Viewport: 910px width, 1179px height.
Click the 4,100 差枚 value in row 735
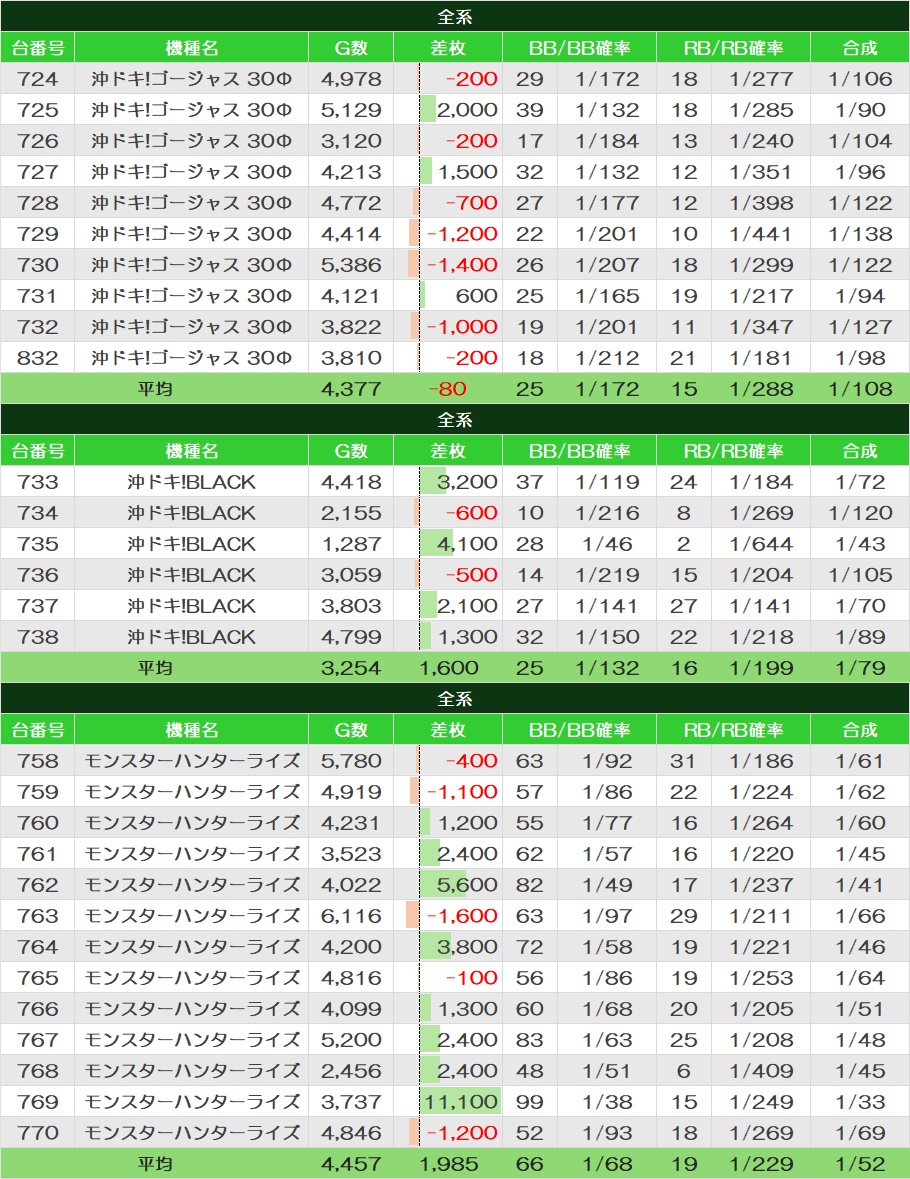pyautogui.click(x=467, y=544)
